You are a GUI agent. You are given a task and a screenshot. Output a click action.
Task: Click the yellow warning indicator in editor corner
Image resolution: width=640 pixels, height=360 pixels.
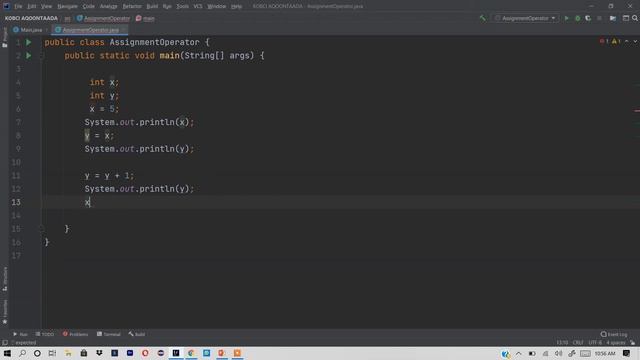pyautogui.click(x=616, y=41)
